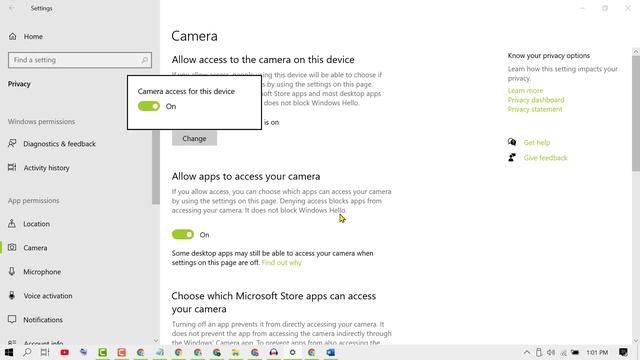Click the Get help link
The image size is (640, 360).
(537, 142)
